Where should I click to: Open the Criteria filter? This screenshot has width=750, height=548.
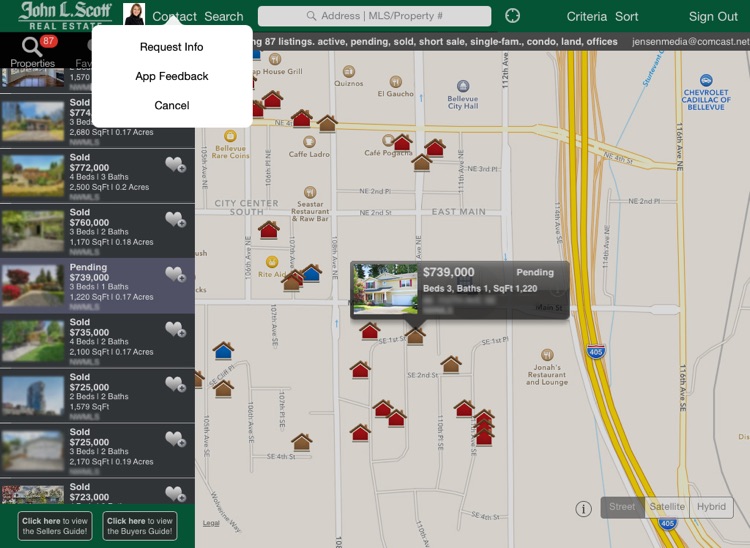tap(586, 16)
